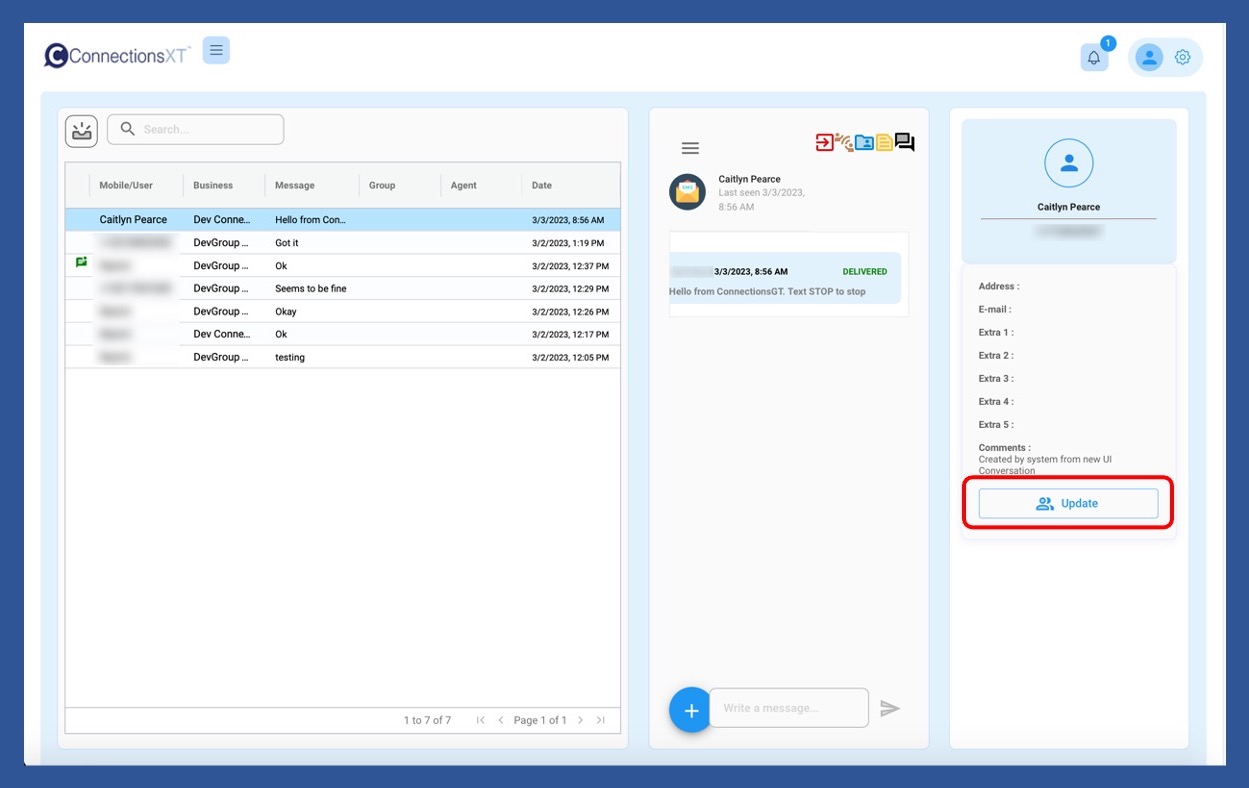The height and width of the screenshot is (788, 1249).
Task: Click the blue plus add button
Action: tap(690, 710)
